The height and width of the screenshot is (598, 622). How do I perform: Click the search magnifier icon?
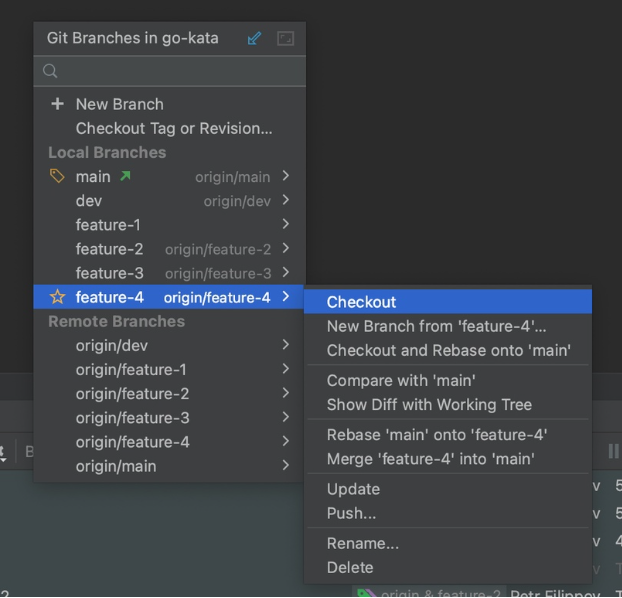click(x=50, y=71)
